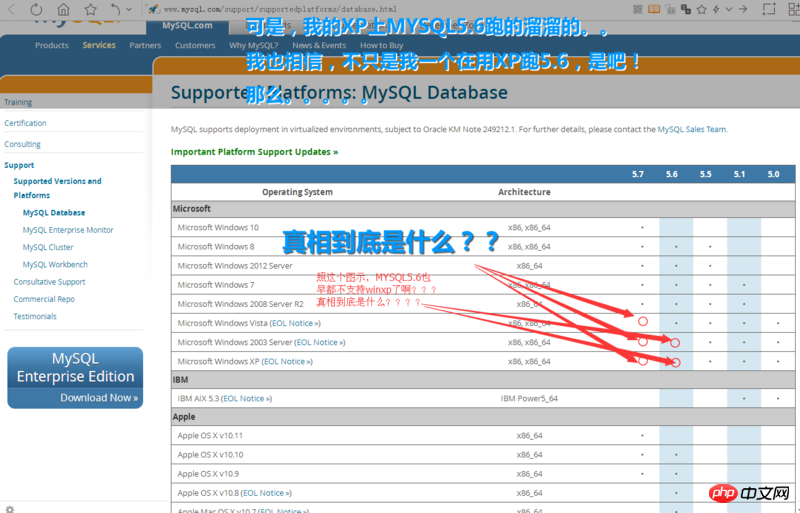This screenshot has height=513, width=800.
Task: Click the 5.1 version column header
Action: [739, 174]
